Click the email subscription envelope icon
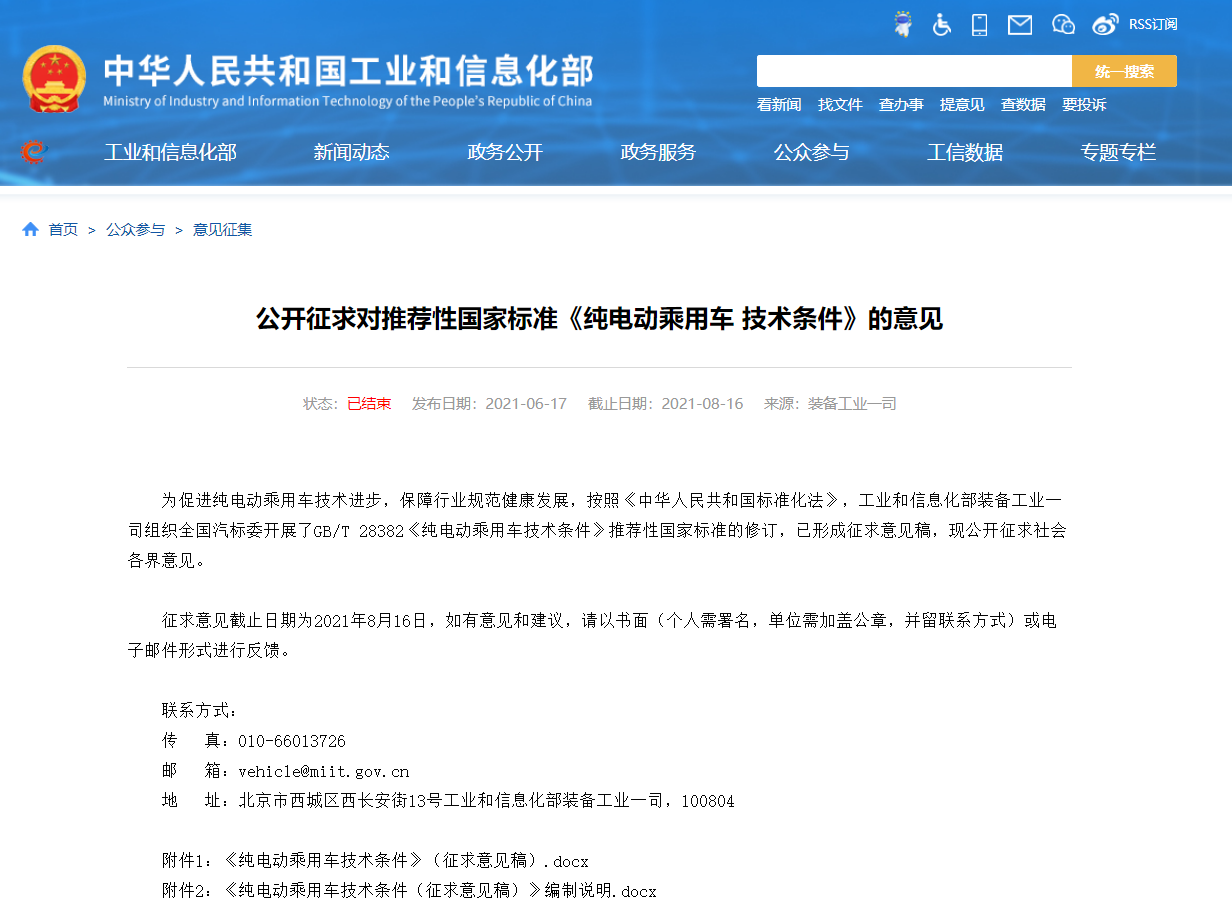1232x919 pixels. [1020, 24]
